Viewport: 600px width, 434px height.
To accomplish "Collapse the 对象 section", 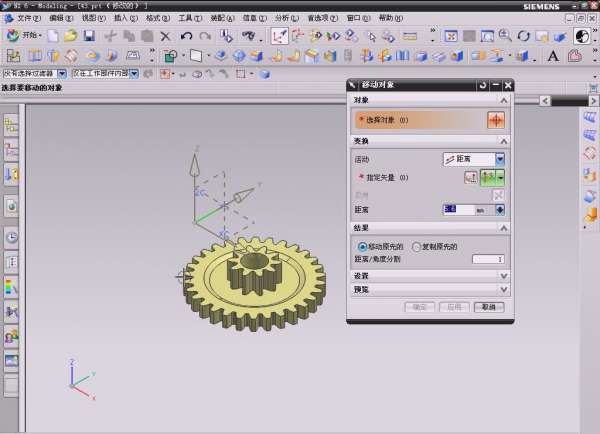I will (x=504, y=100).
